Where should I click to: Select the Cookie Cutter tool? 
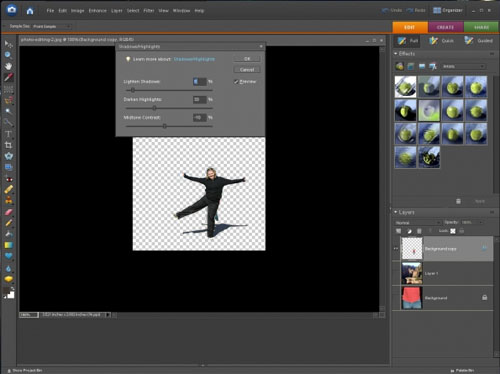click(x=9, y=156)
